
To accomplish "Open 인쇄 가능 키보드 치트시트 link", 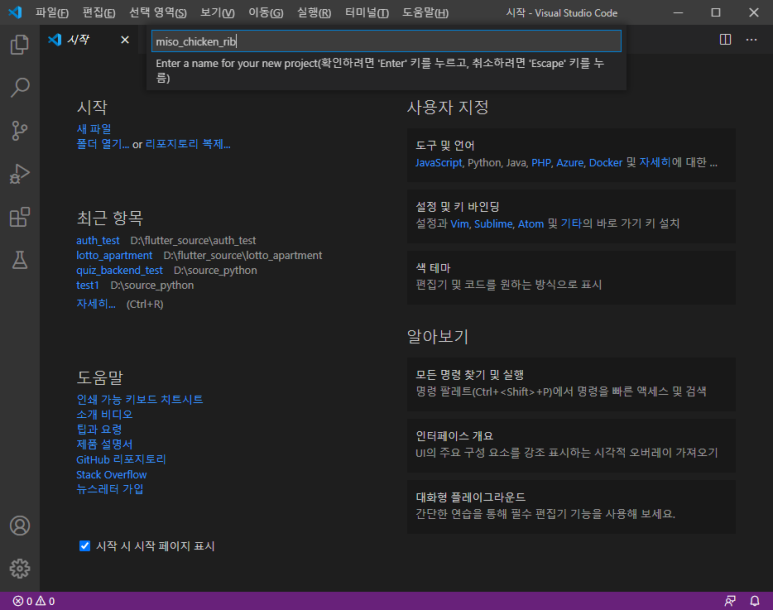I will (140, 399).
